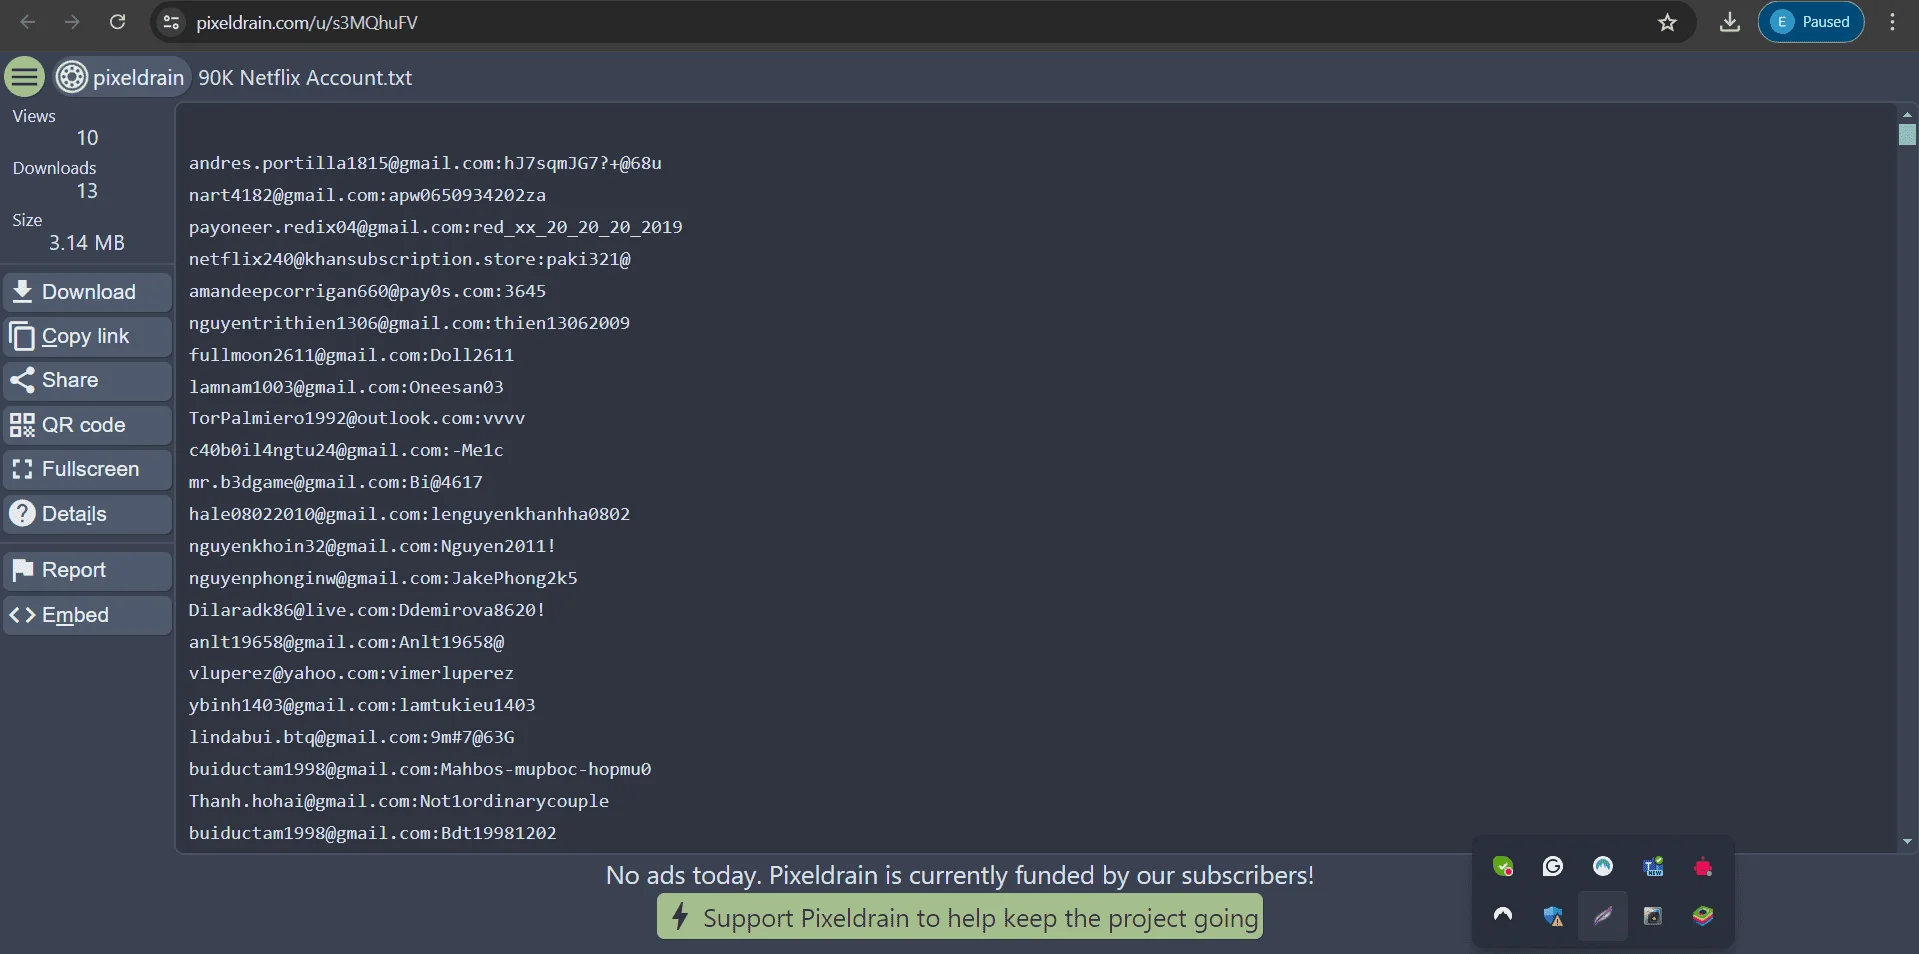The width and height of the screenshot is (1919, 954).
Task: Focus the pixeldrain.com address bar
Action: [x=920, y=22]
